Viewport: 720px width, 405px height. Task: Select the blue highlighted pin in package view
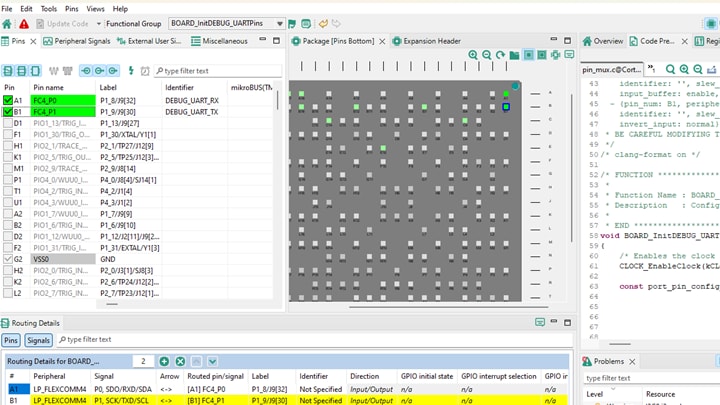click(x=506, y=106)
